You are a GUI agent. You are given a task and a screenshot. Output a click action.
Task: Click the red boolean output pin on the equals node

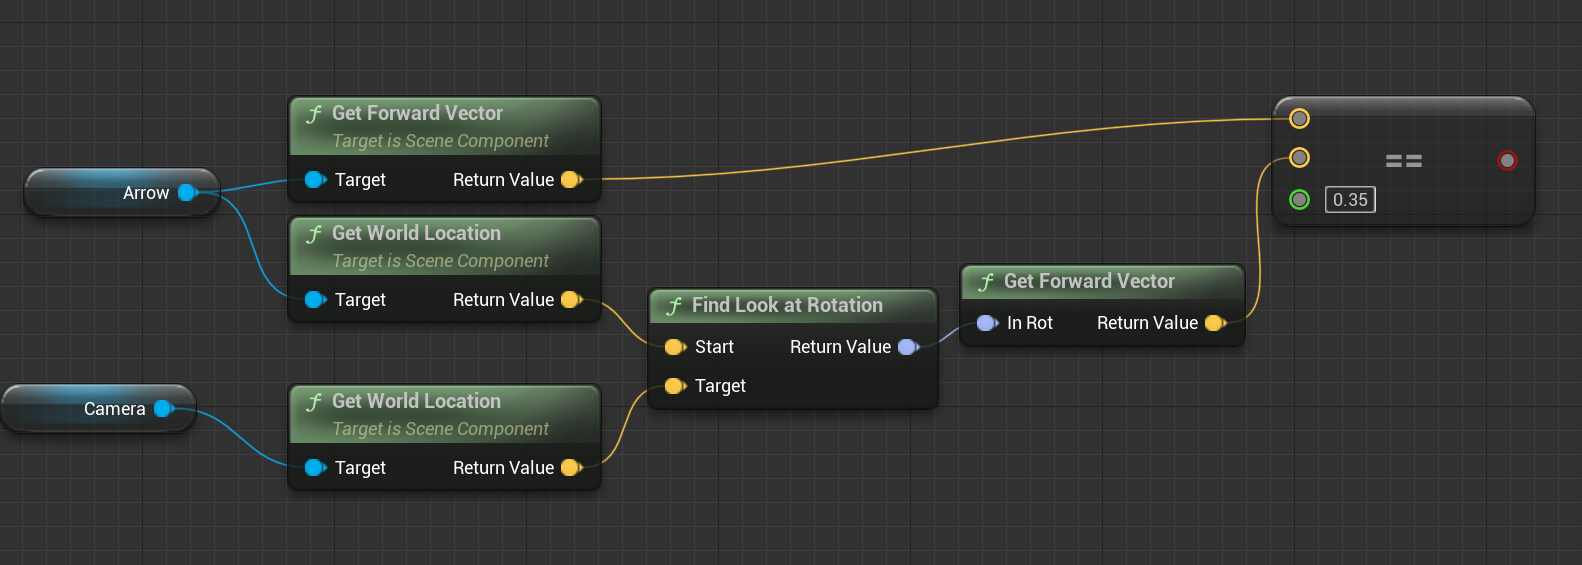(x=1507, y=160)
